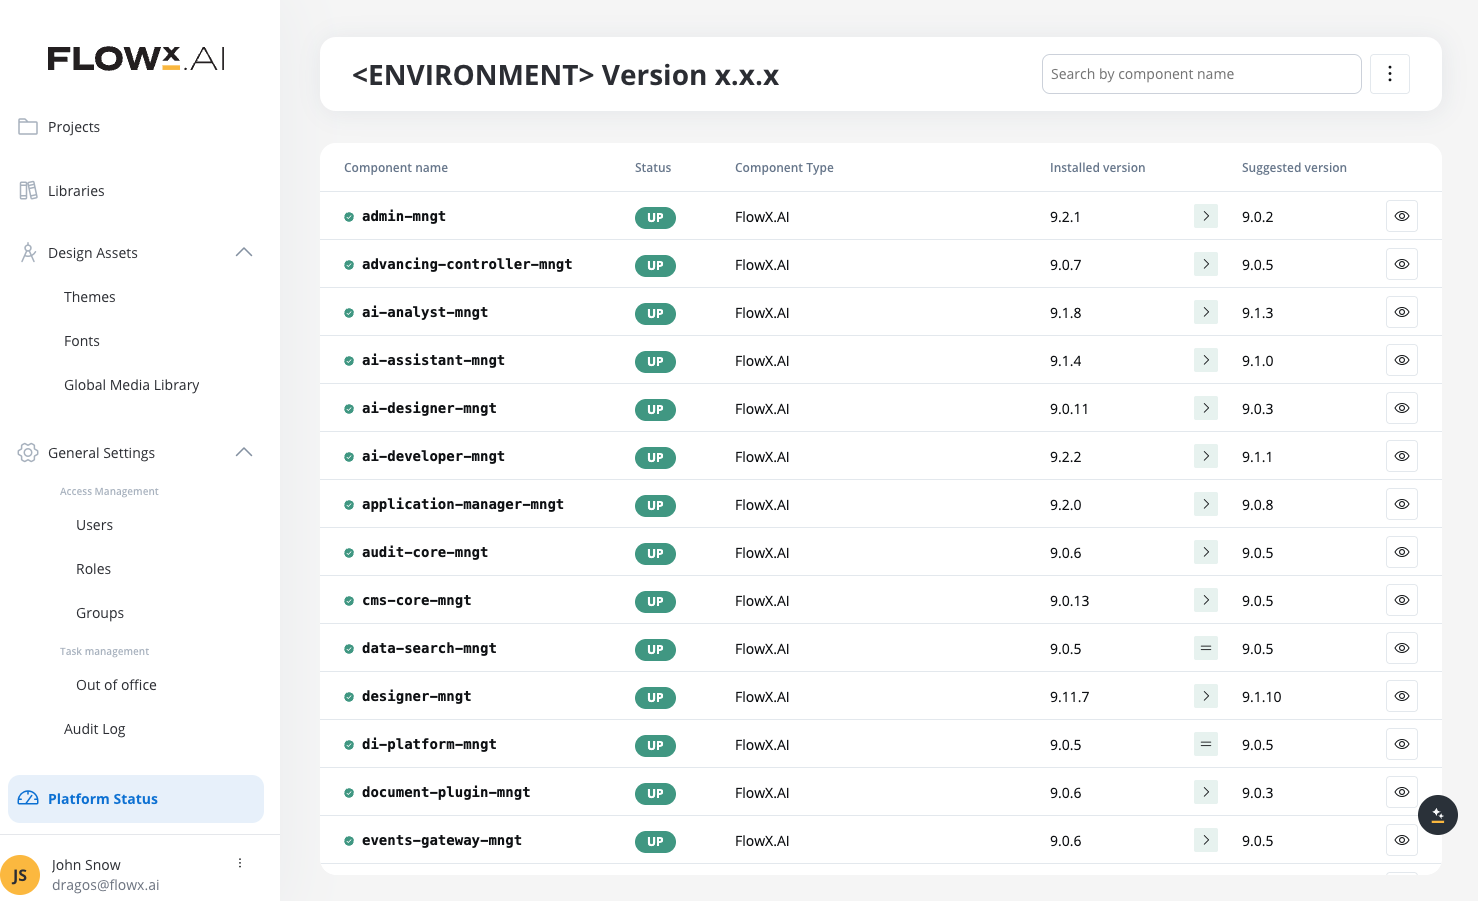View details eye icon for cms-core-mngt
This screenshot has width=1478, height=901.
pyautogui.click(x=1402, y=600)
